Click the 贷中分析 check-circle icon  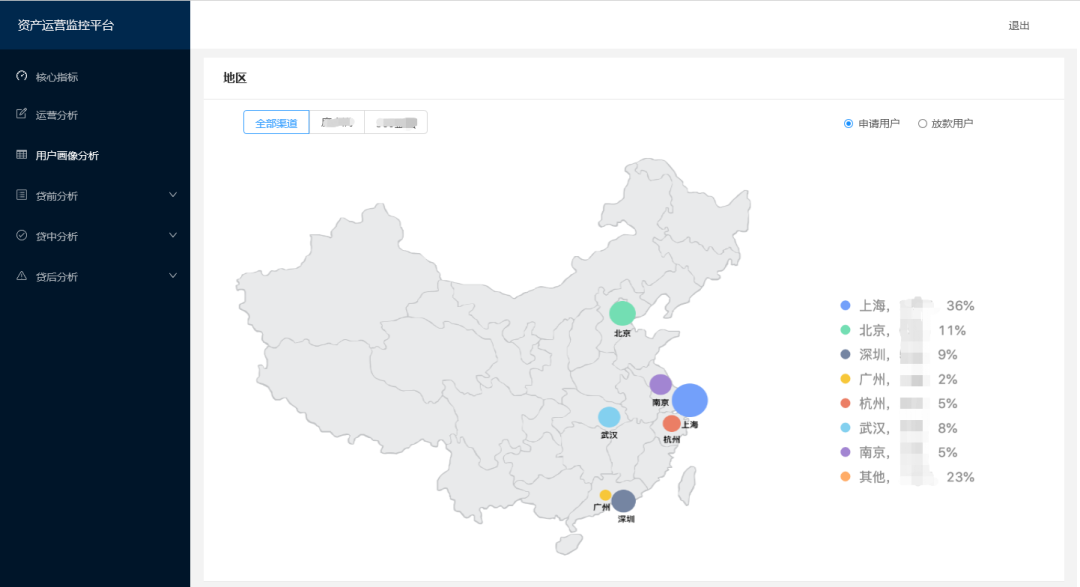(21, 236)
